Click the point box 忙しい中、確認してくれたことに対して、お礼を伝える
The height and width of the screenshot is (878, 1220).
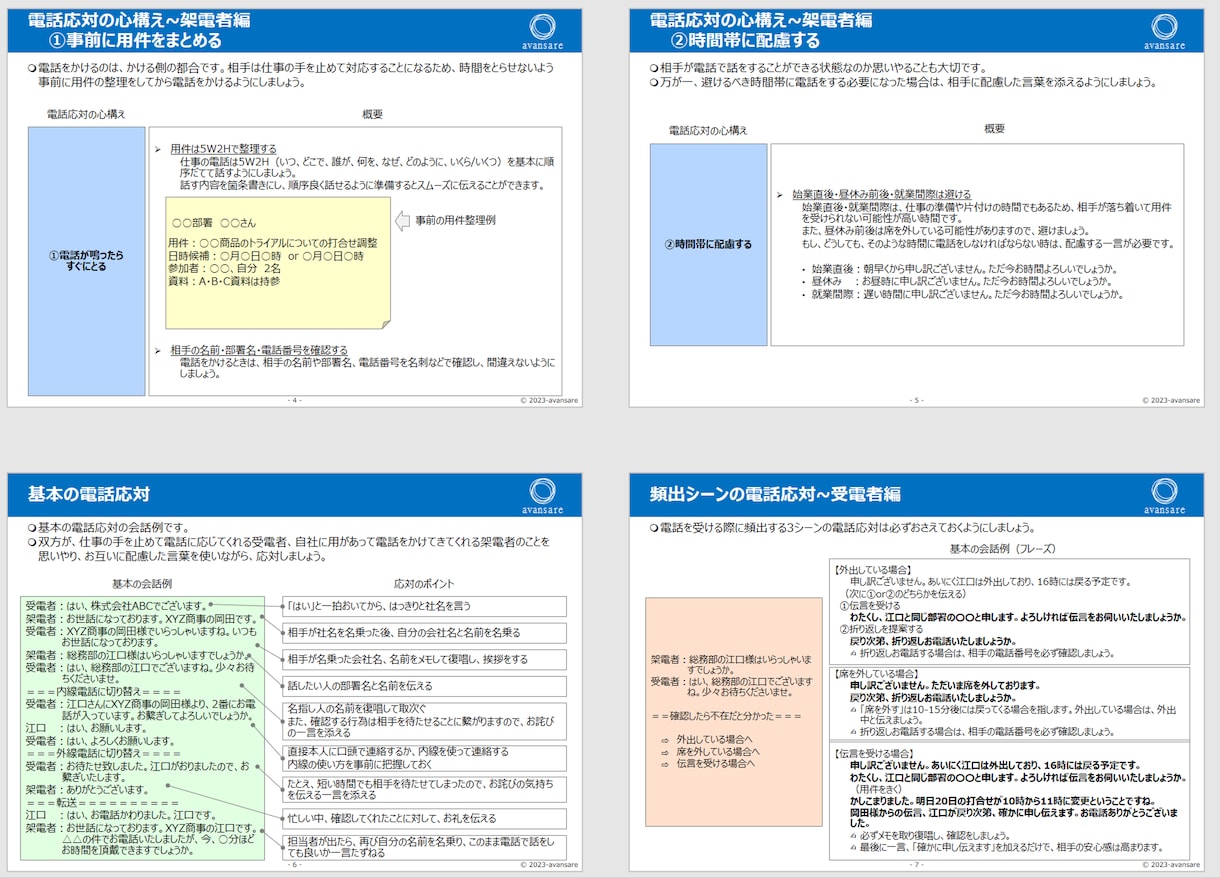point(425,819)
